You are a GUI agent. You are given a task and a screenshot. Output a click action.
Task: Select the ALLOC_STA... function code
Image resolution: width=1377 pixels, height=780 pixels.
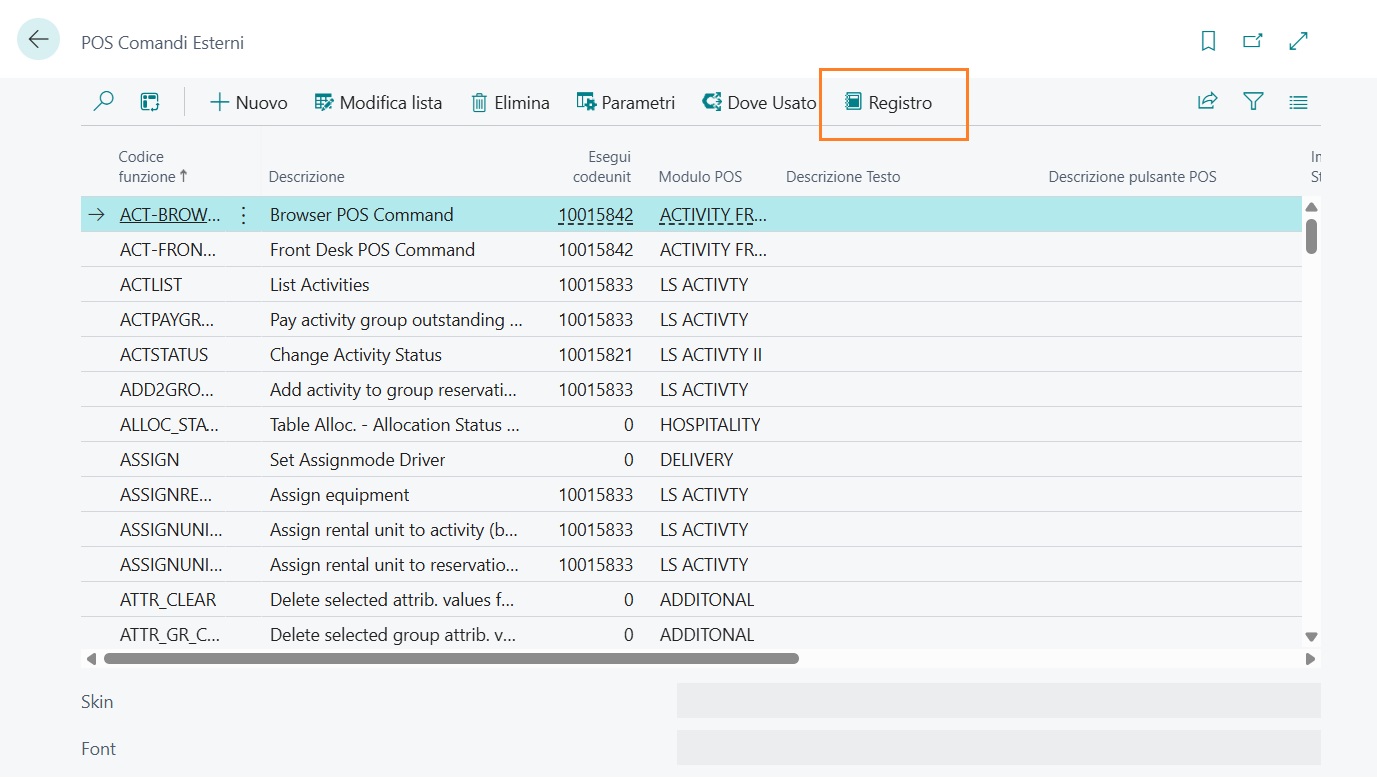tap(169, 425)
